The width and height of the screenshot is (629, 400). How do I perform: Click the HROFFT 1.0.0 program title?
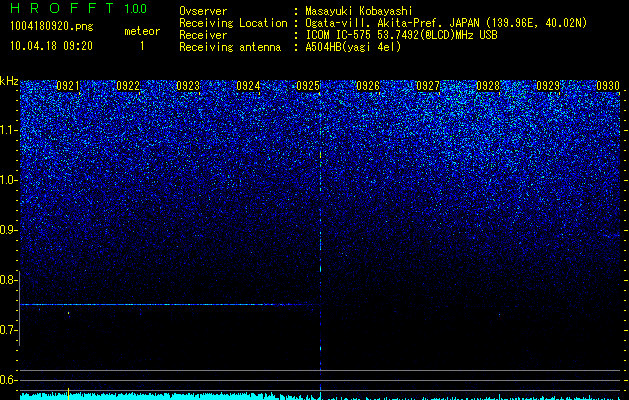79,8
